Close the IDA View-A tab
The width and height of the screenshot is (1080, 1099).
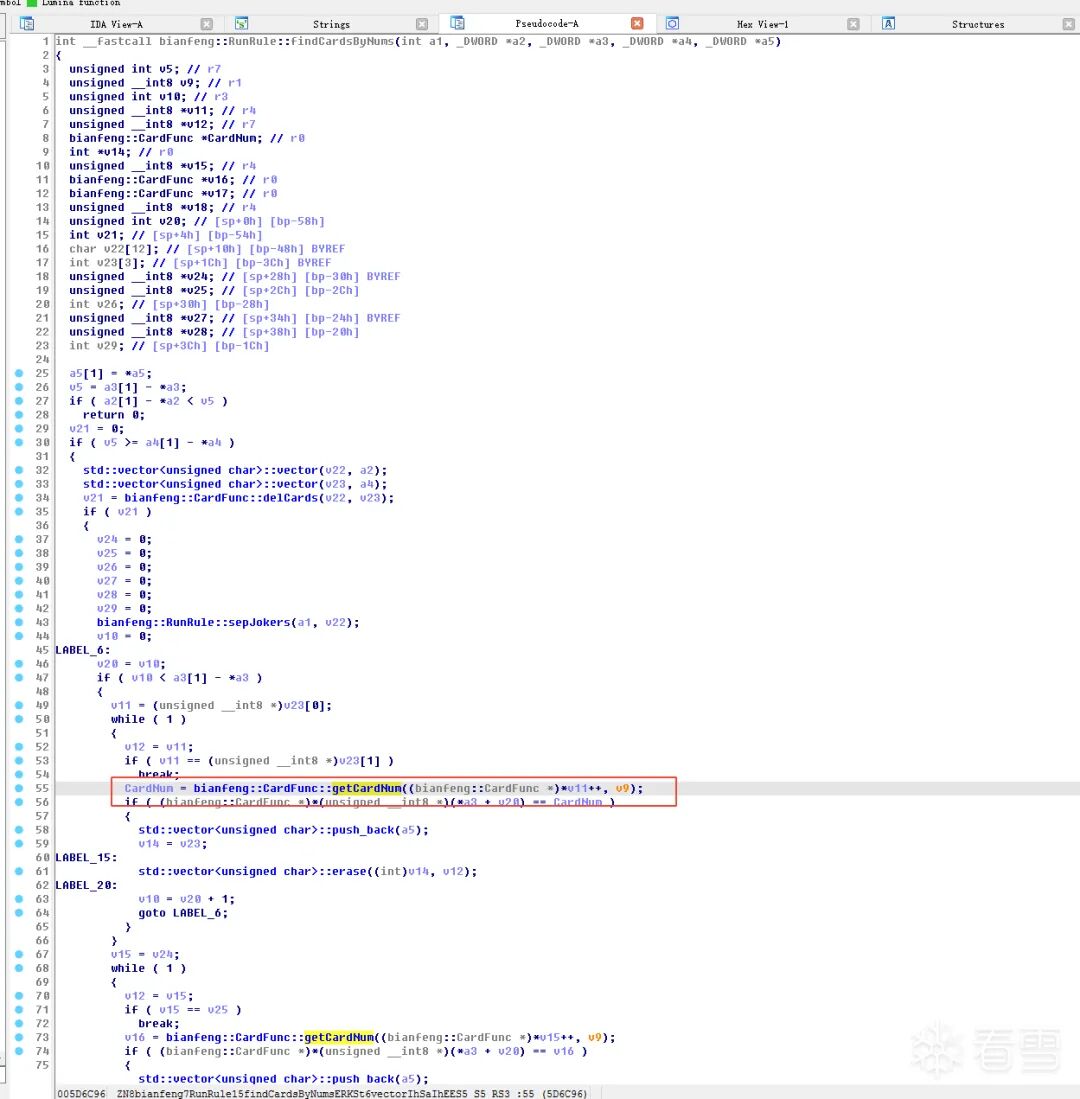206,24
